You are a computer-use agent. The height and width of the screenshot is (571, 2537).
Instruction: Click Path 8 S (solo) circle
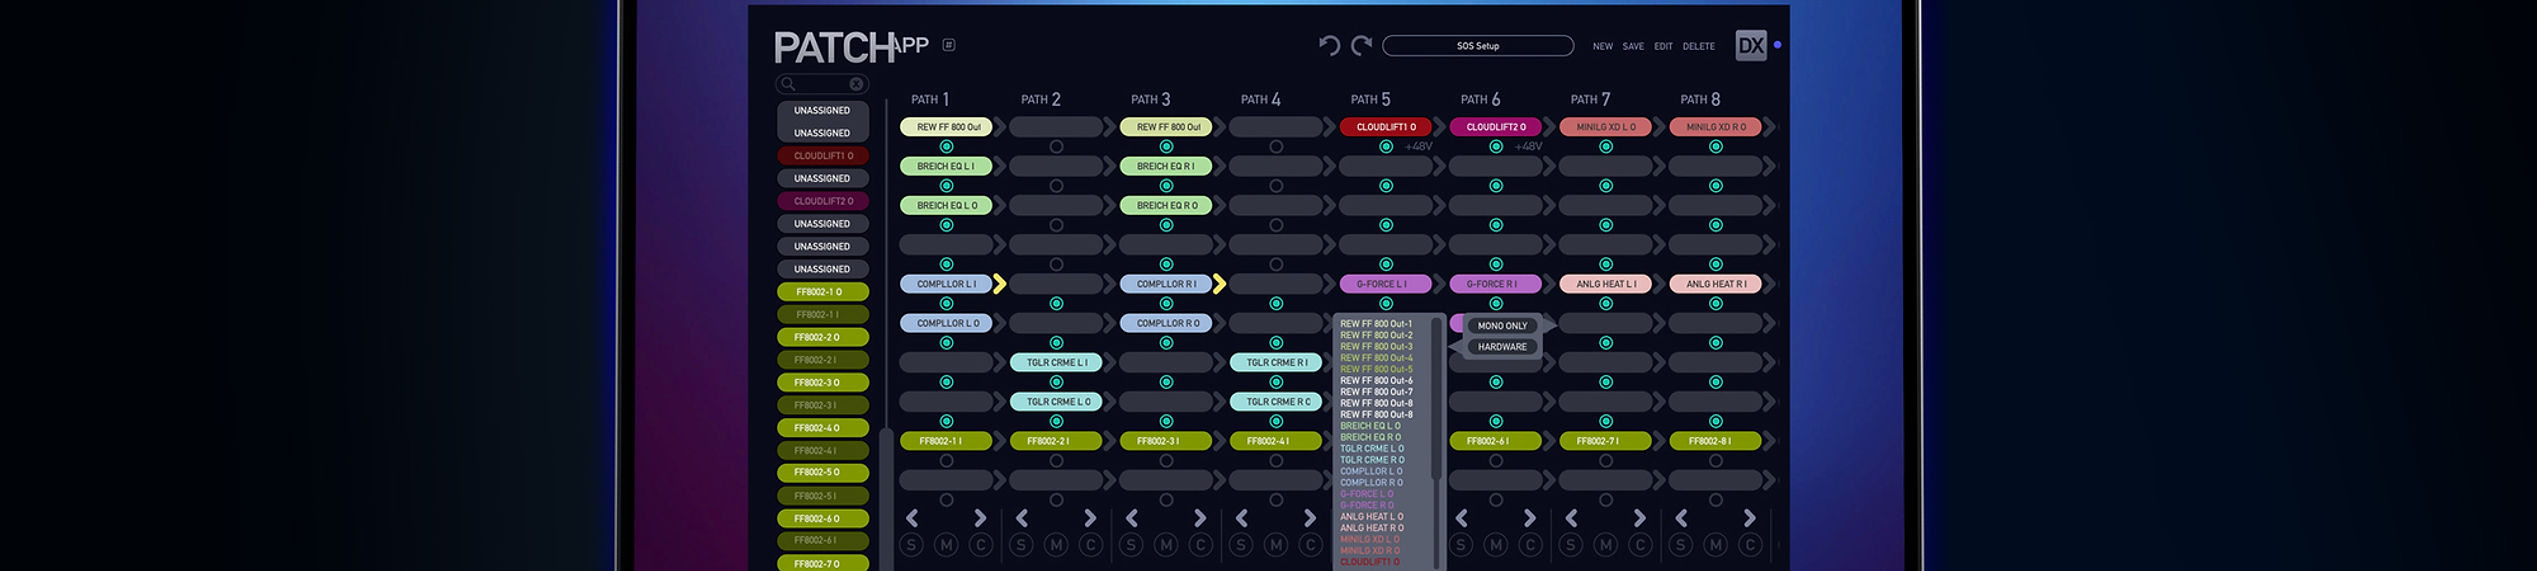1681,545
